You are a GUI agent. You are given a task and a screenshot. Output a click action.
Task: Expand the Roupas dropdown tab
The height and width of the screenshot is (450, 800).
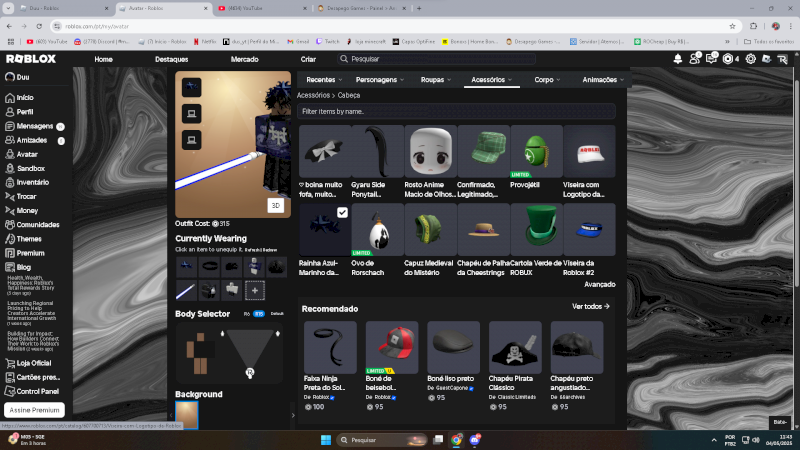pos(436,79)
